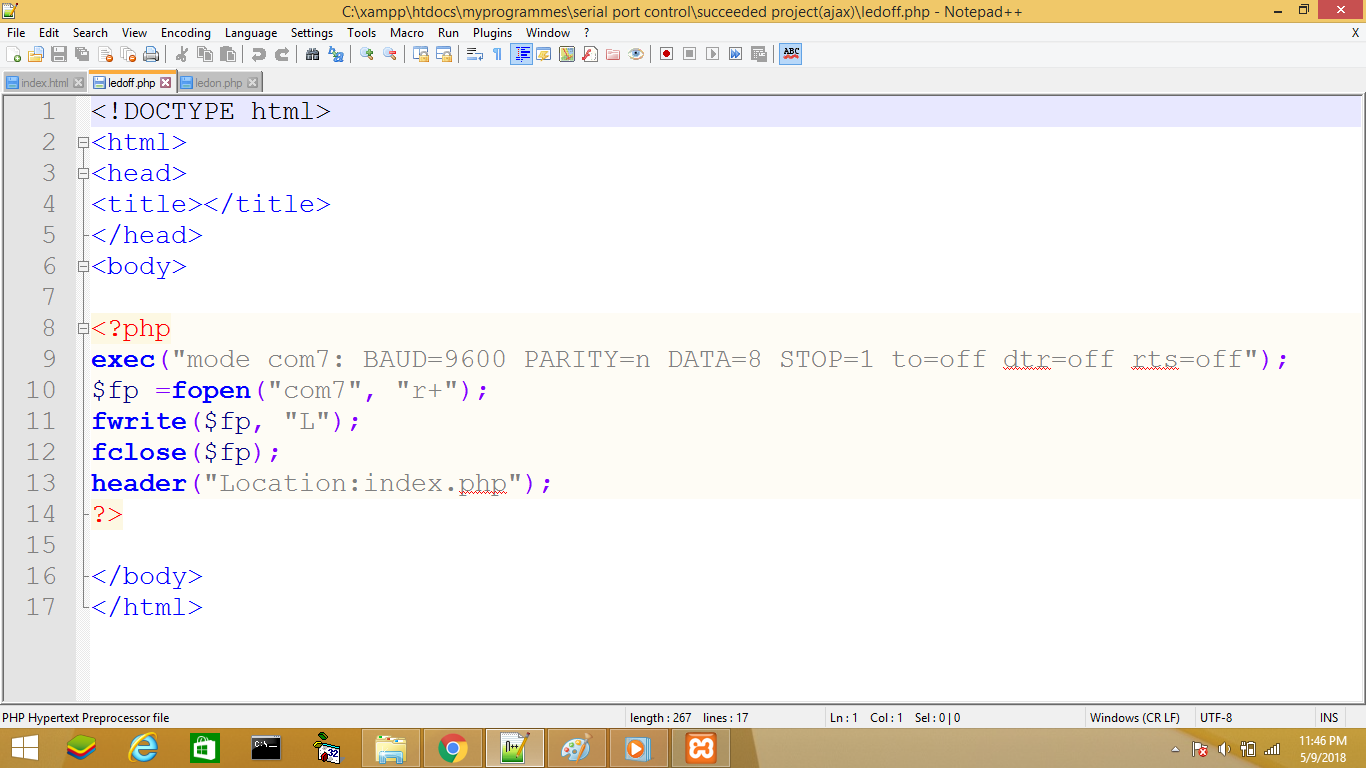Image resolution: width=1366 pixels, height=768 pixels.
Task: Click the Paste clipboard icon
Action: (x=227, y=54)
